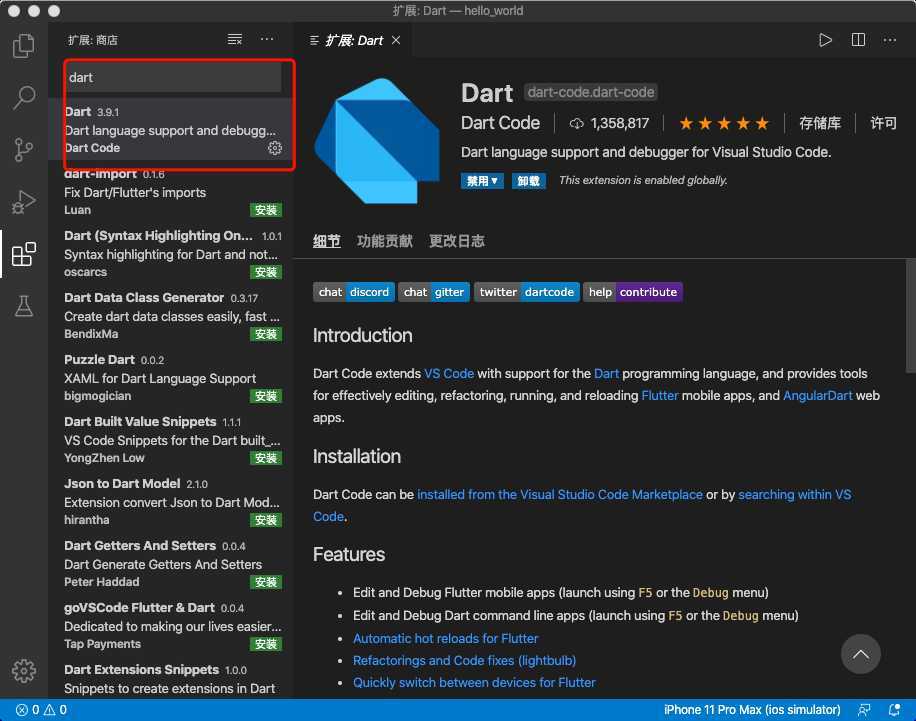The image size is (916, 721).
Task: Open the Test flask view
Action: click(23, 306)
